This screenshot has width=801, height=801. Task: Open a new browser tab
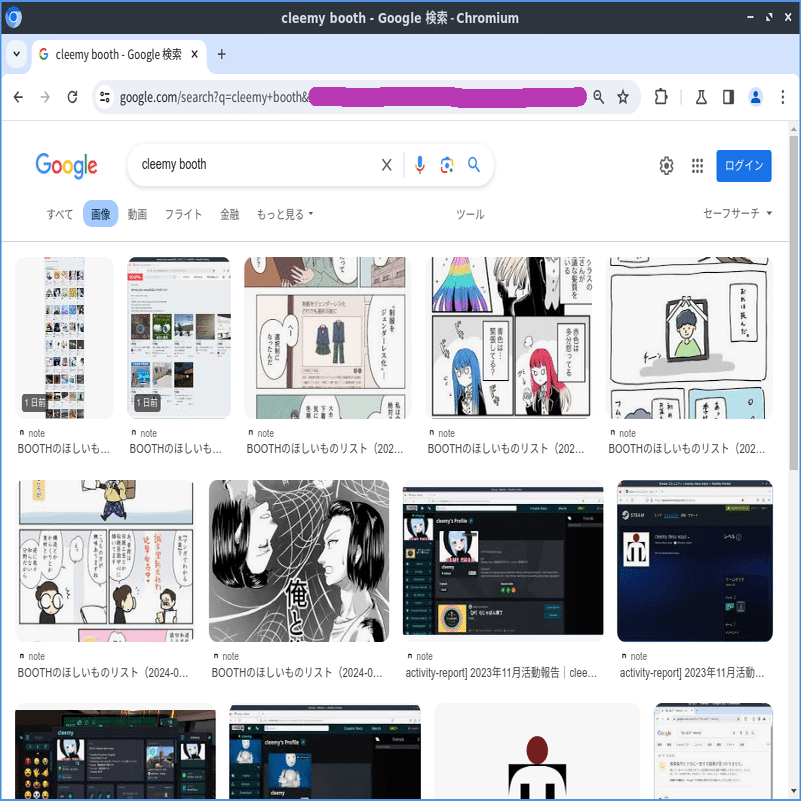222,54
